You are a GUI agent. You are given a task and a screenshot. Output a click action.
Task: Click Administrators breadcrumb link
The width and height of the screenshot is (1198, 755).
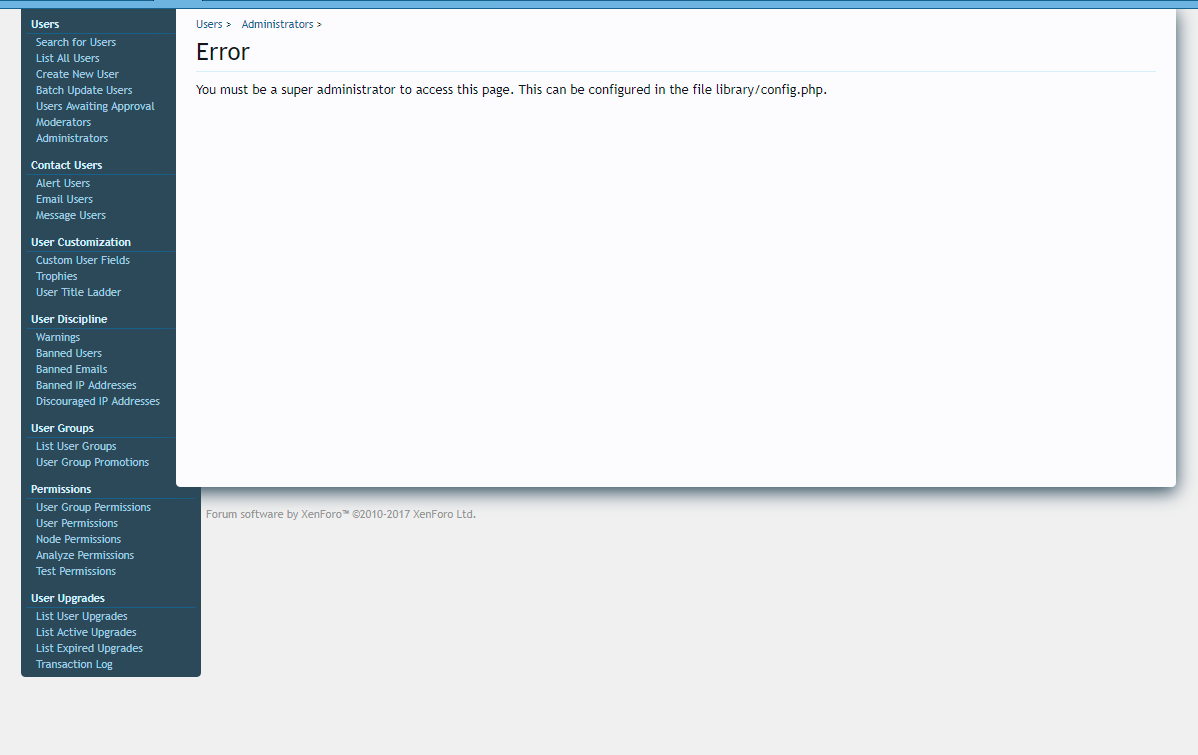click(277, 24)
